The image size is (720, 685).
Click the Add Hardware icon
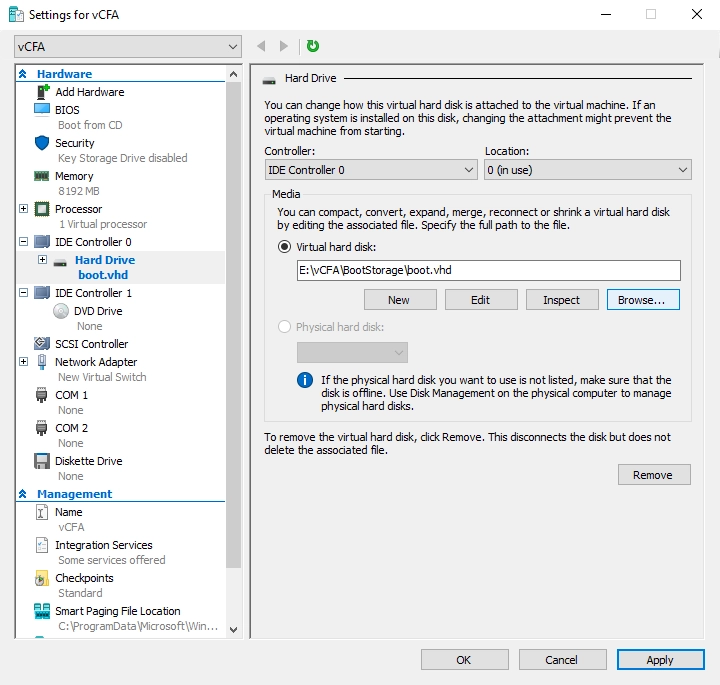tap(42, 92)
